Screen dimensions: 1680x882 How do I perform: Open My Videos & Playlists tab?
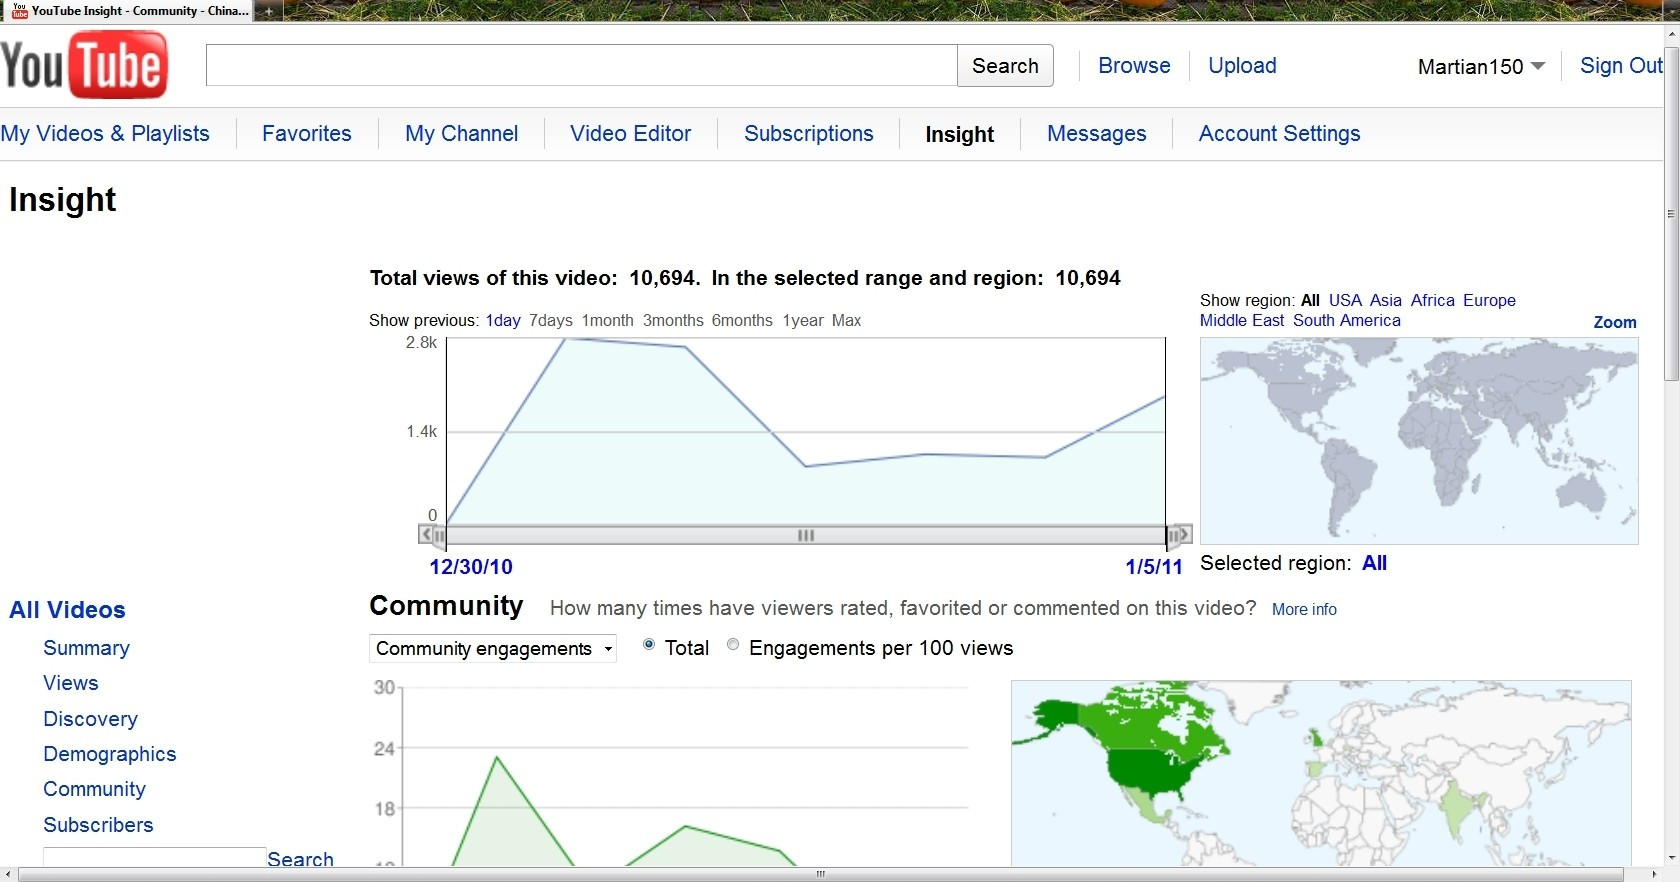[105, 133]
